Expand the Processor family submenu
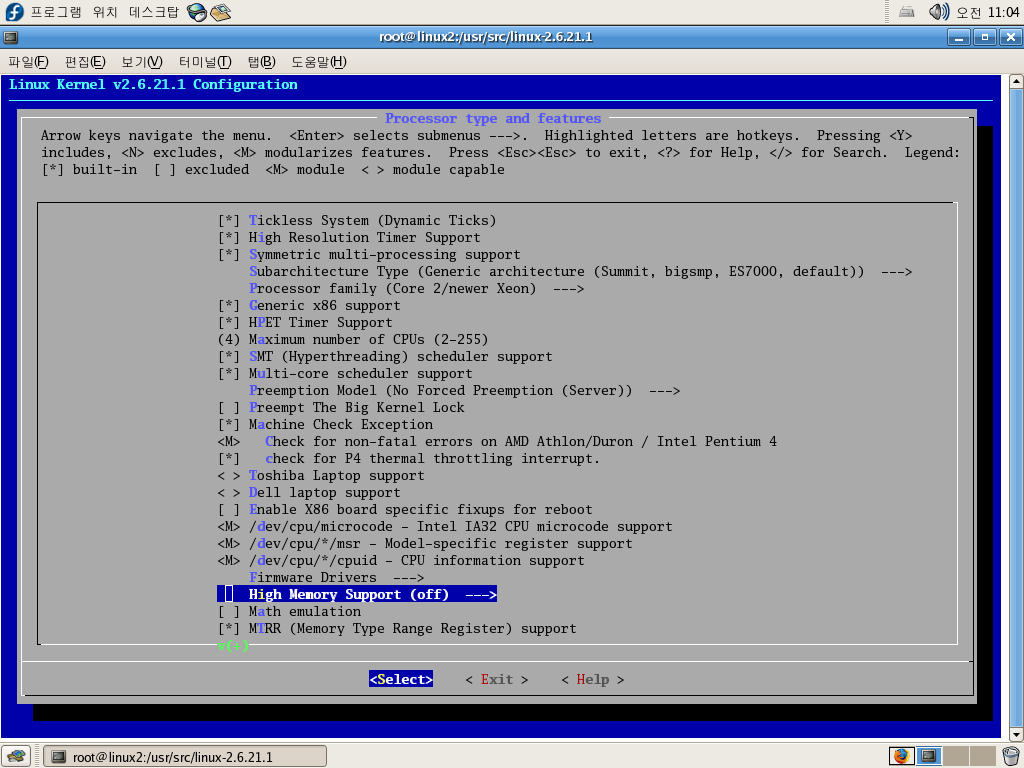The image size is (1024, 768). (402, 288)
